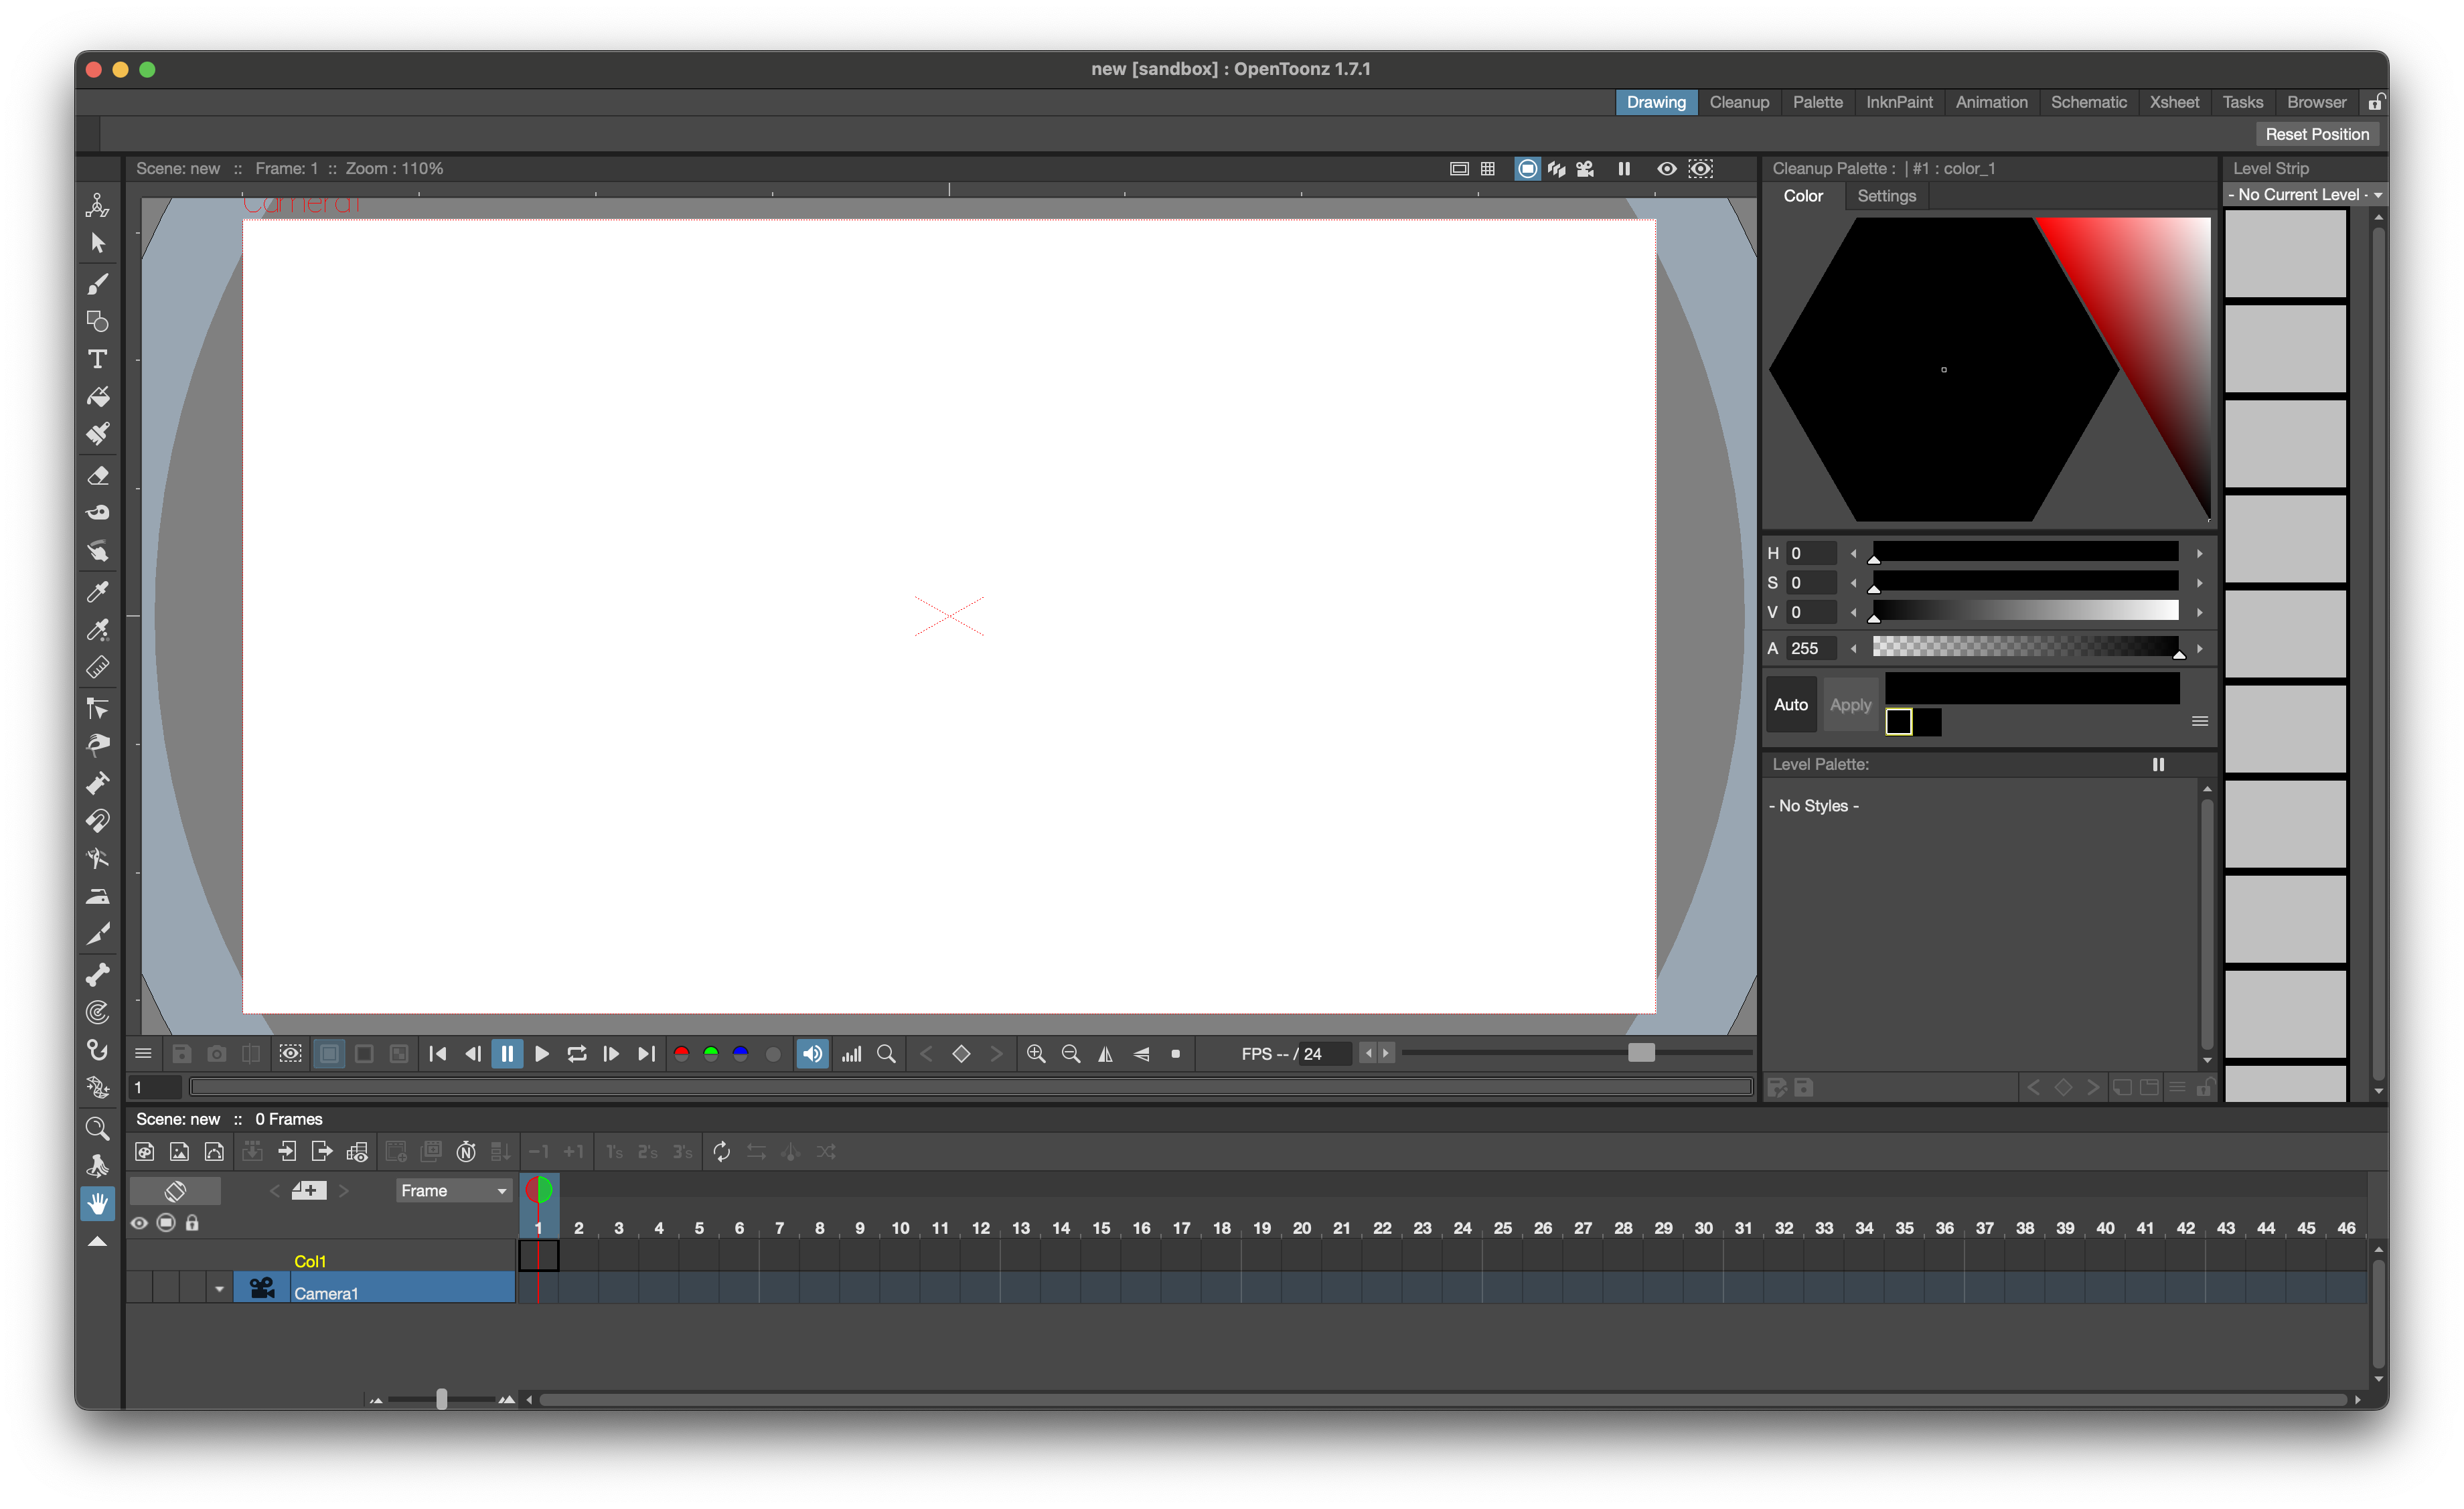The width and height of the screenshot is (2464, 1509).
Task: Toggle the Camera View mode
Action: click(x=1585, y=169)
